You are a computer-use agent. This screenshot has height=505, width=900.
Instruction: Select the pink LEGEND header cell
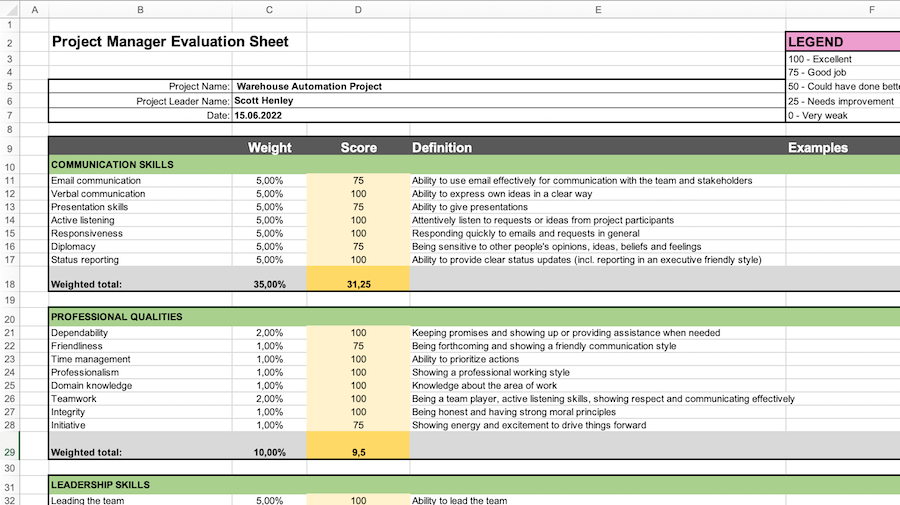[x=843, y=42]
